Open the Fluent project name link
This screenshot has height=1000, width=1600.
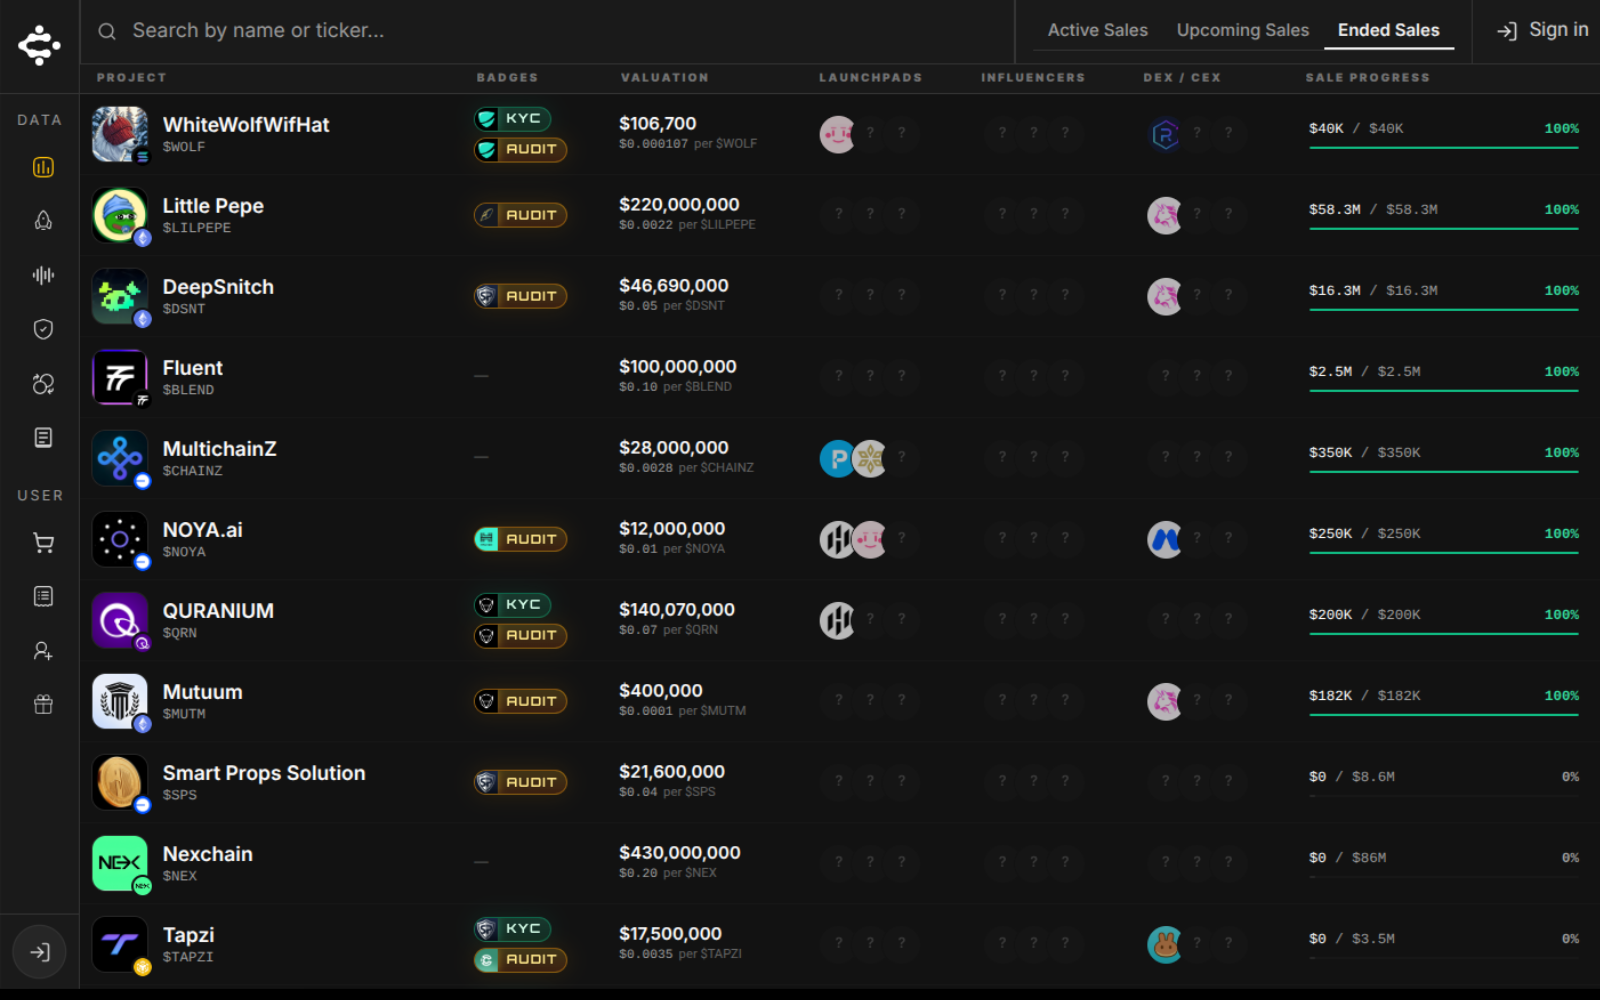click(x=193, y=368)
